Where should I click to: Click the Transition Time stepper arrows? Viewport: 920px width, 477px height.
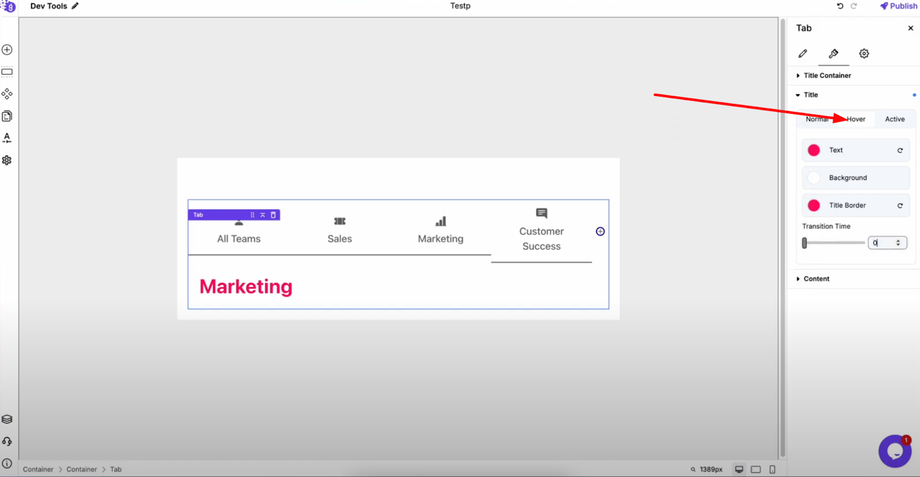pos(898,243)
